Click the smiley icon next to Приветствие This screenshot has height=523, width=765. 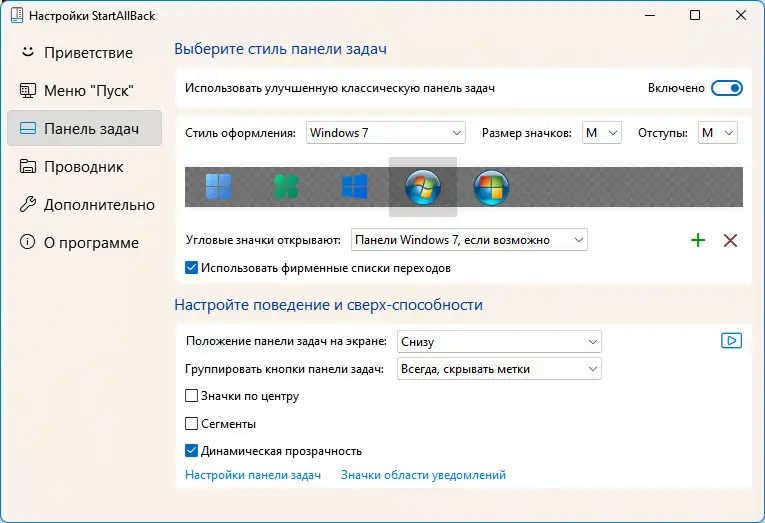pyautogui.click(x=28, y=52)
